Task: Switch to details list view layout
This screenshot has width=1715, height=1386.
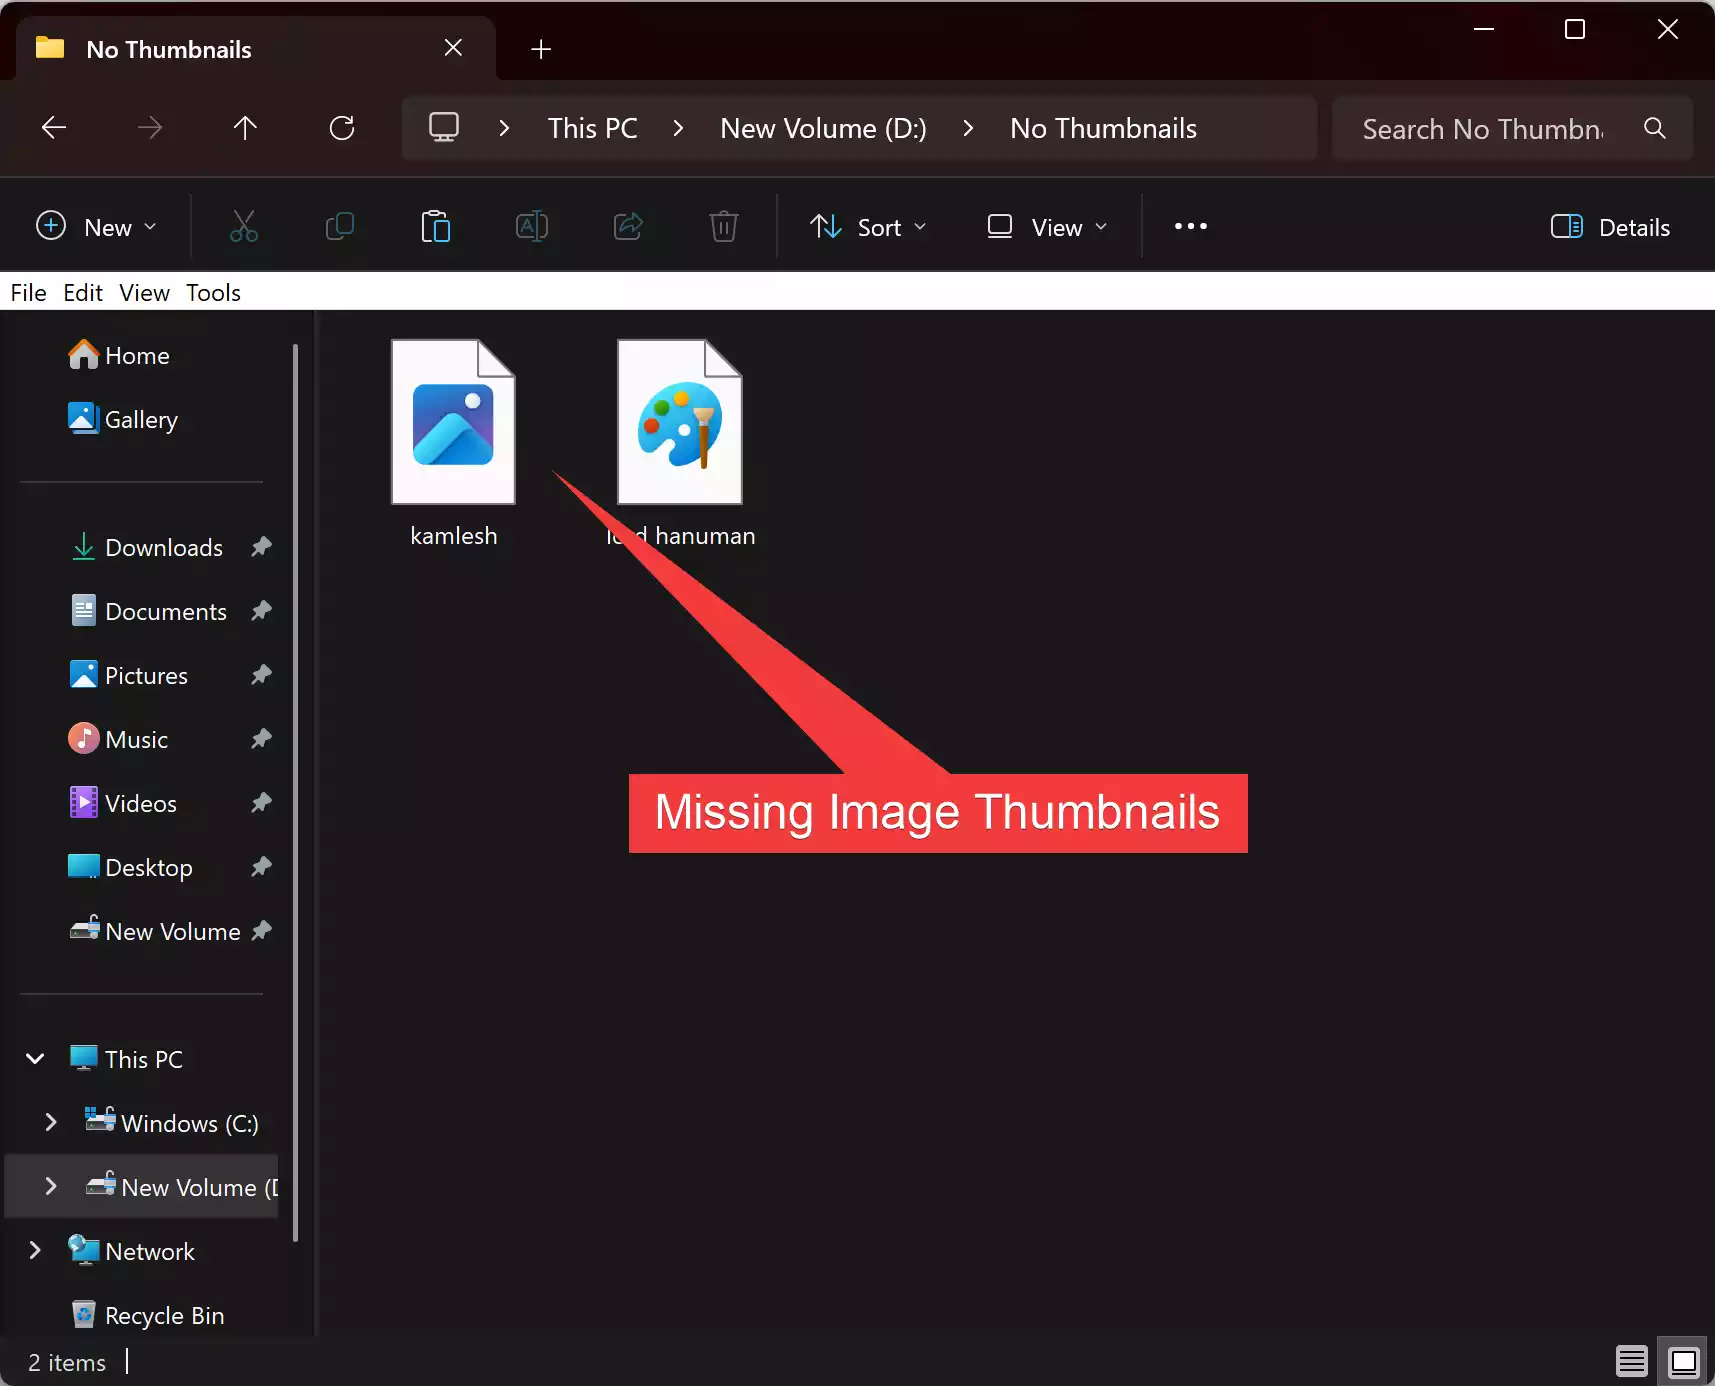Action: pyautogui.click(x=1631, y=1361)
